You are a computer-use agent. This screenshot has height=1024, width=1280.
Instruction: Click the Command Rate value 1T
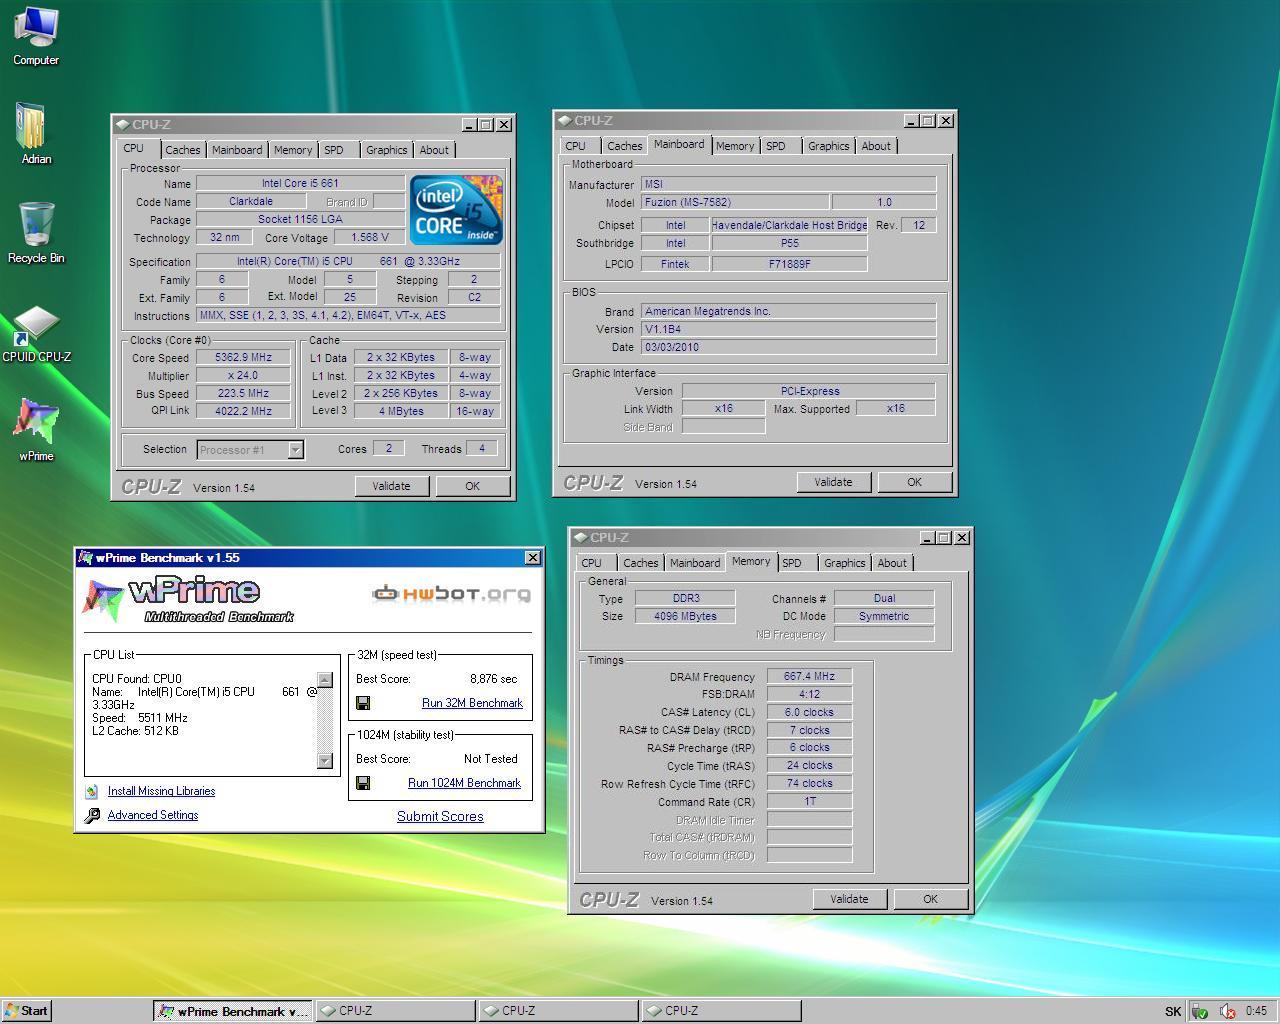point(809,801)
